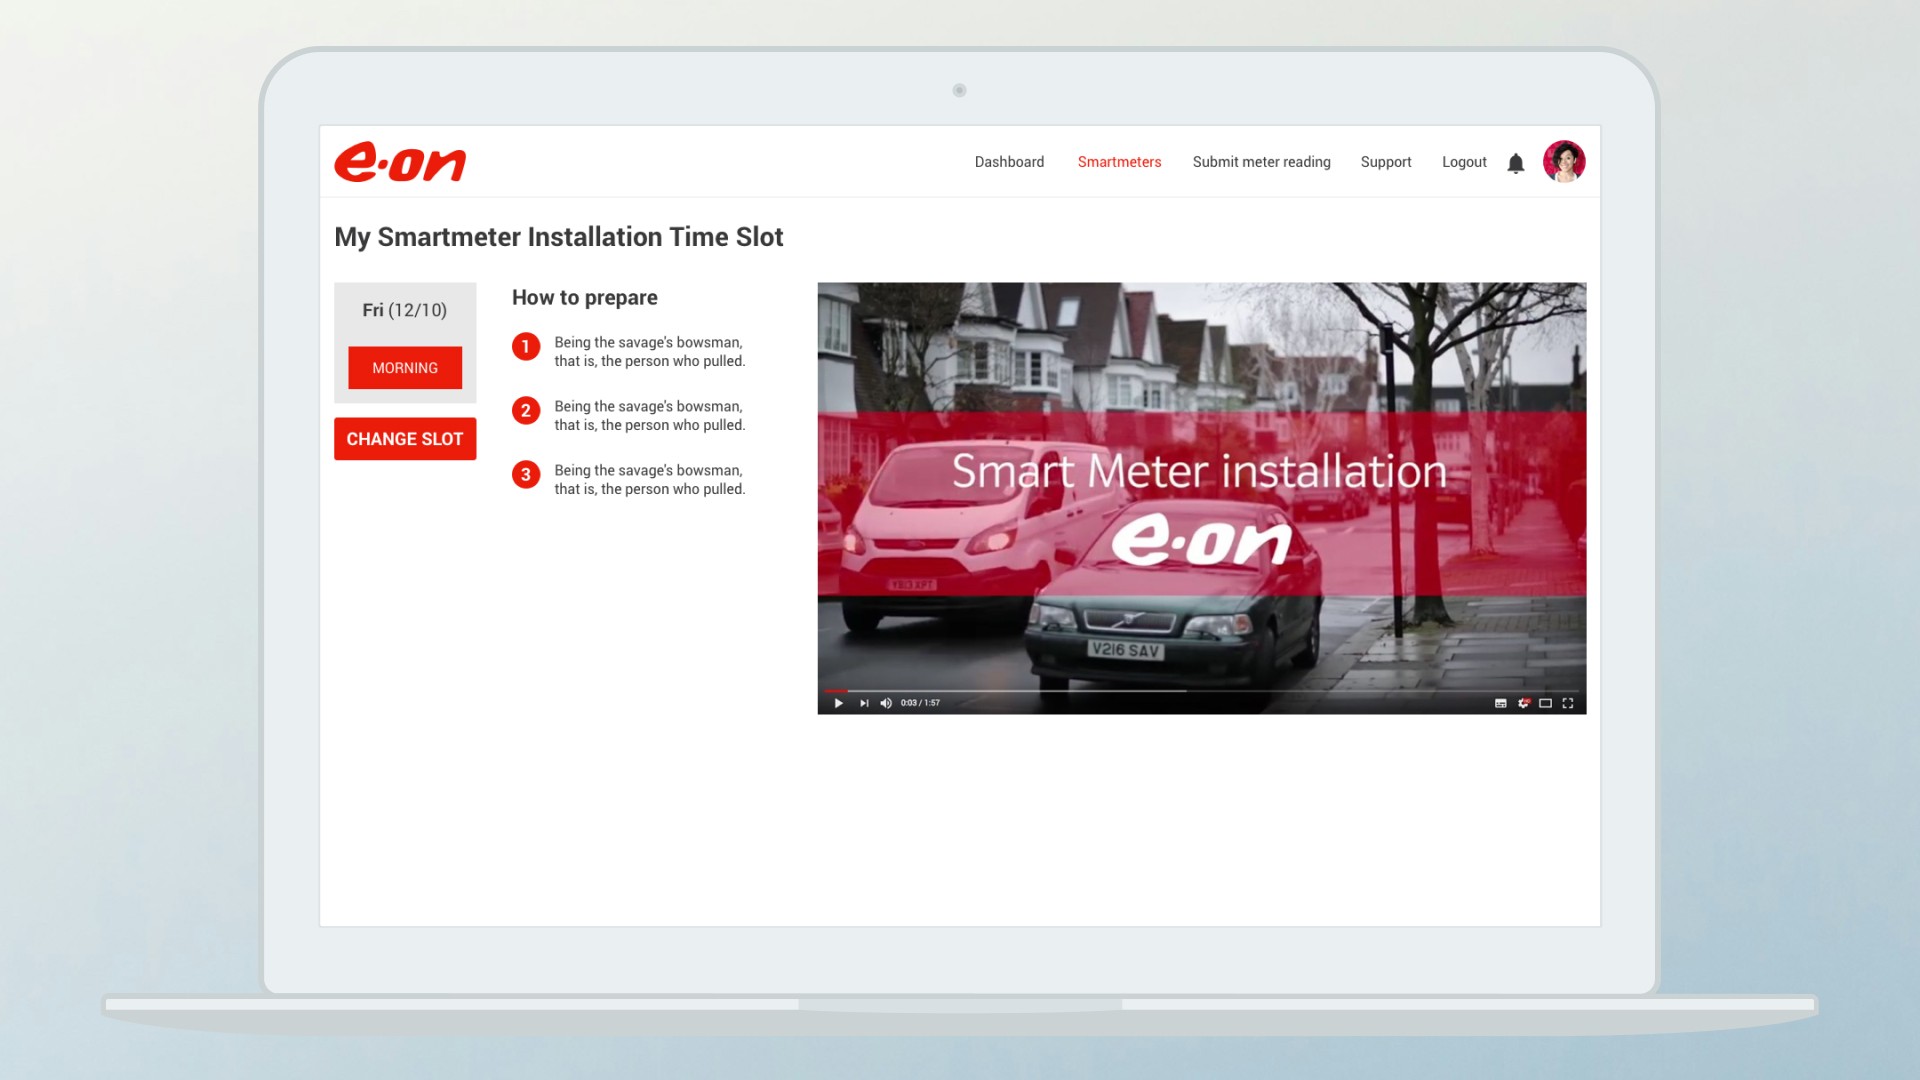Go to Dashboard page

point(1009,162)
